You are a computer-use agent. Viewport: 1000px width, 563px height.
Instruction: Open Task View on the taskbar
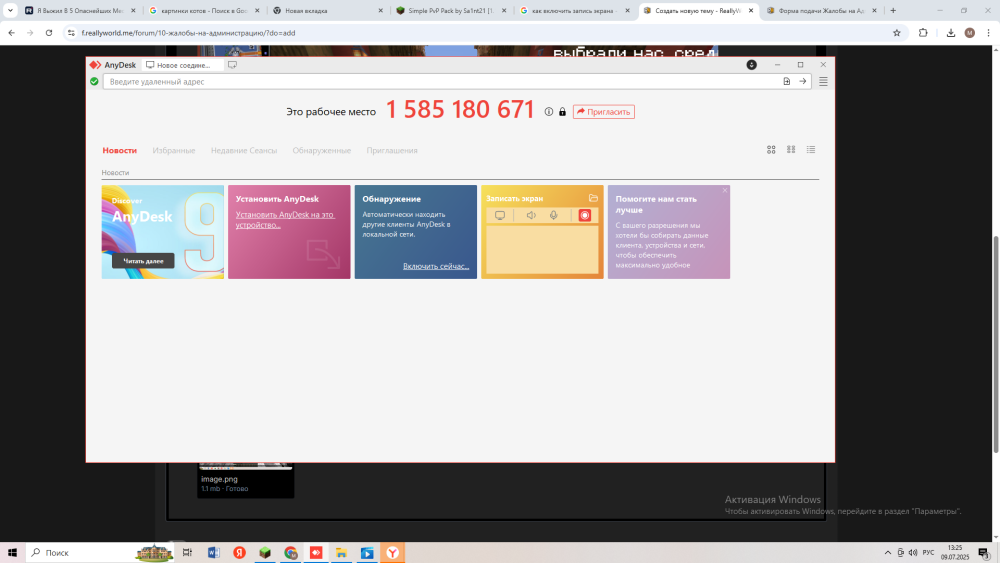click(187, 553)
